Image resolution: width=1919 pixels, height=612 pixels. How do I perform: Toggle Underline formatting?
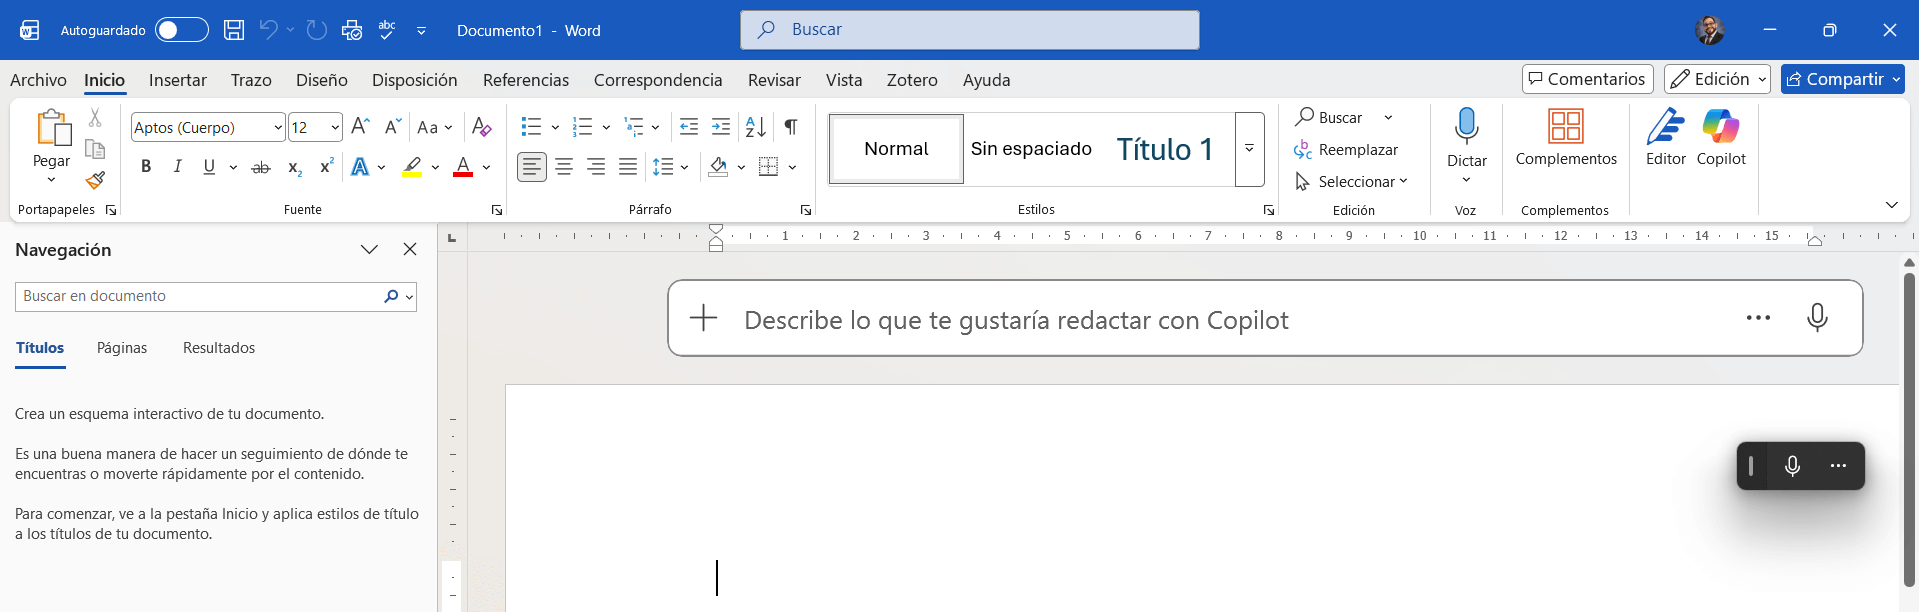point(209,167)
